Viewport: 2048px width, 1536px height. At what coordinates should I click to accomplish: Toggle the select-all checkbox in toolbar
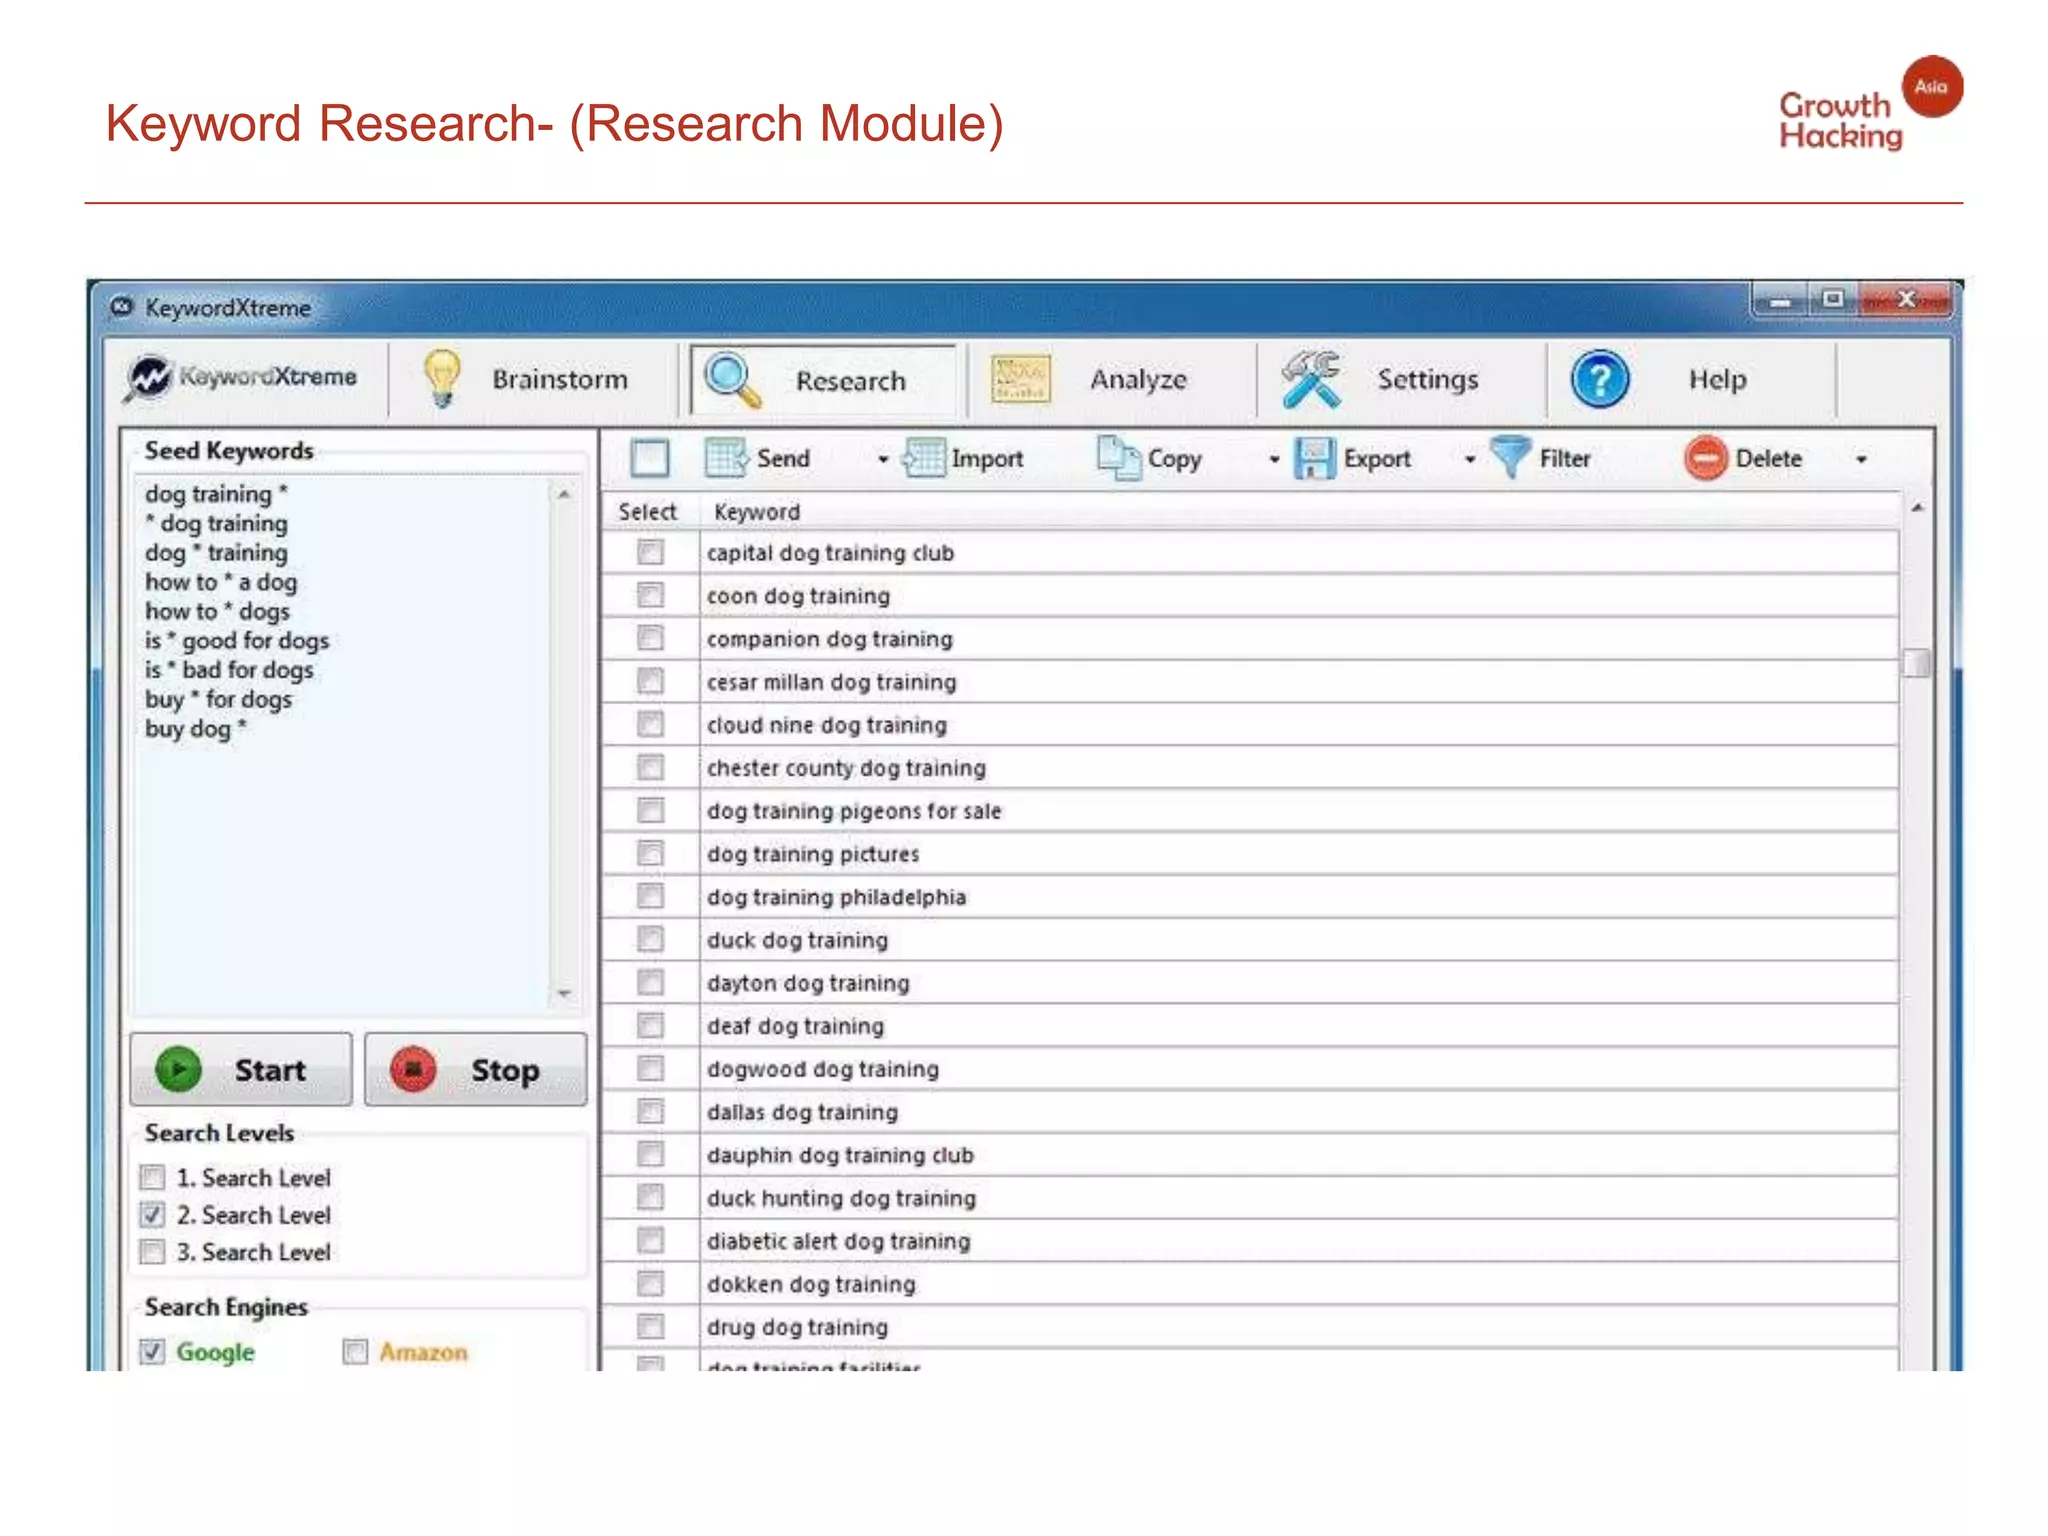click(650, 458)
